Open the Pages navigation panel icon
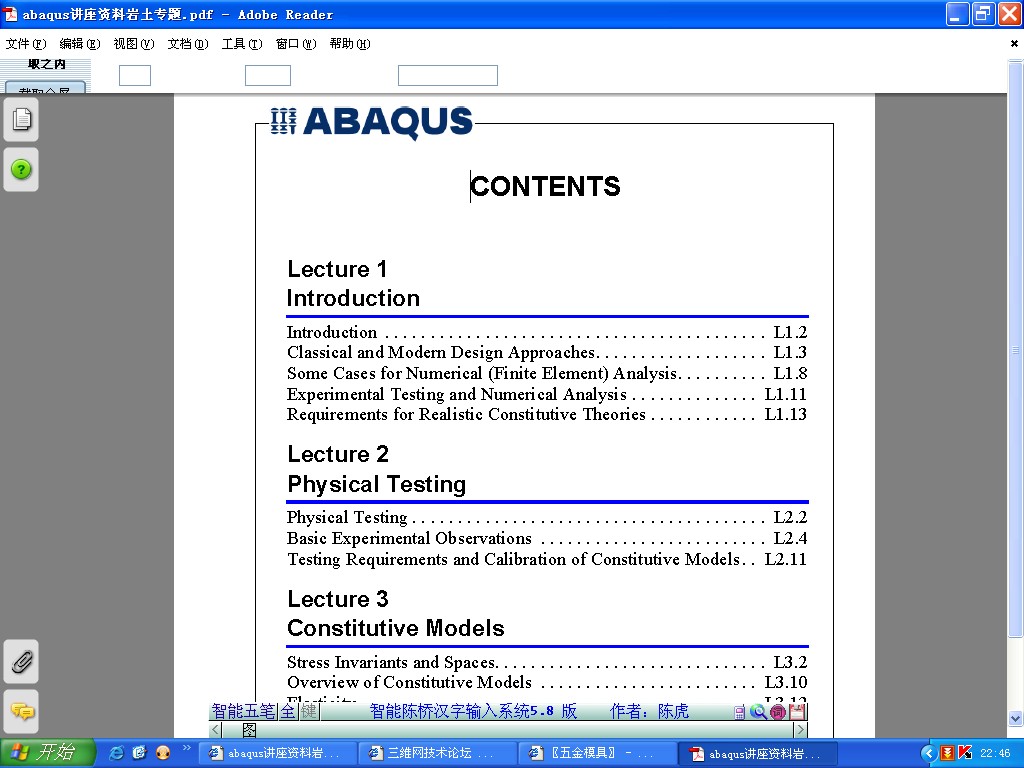 [x=21, y=120]
